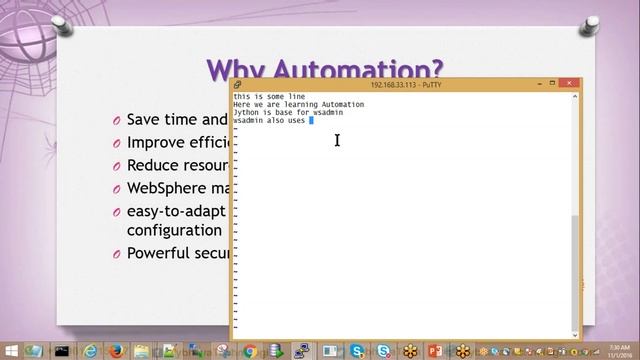
Task: Close the PuTTY window
Action: click(x=569, y=83)
